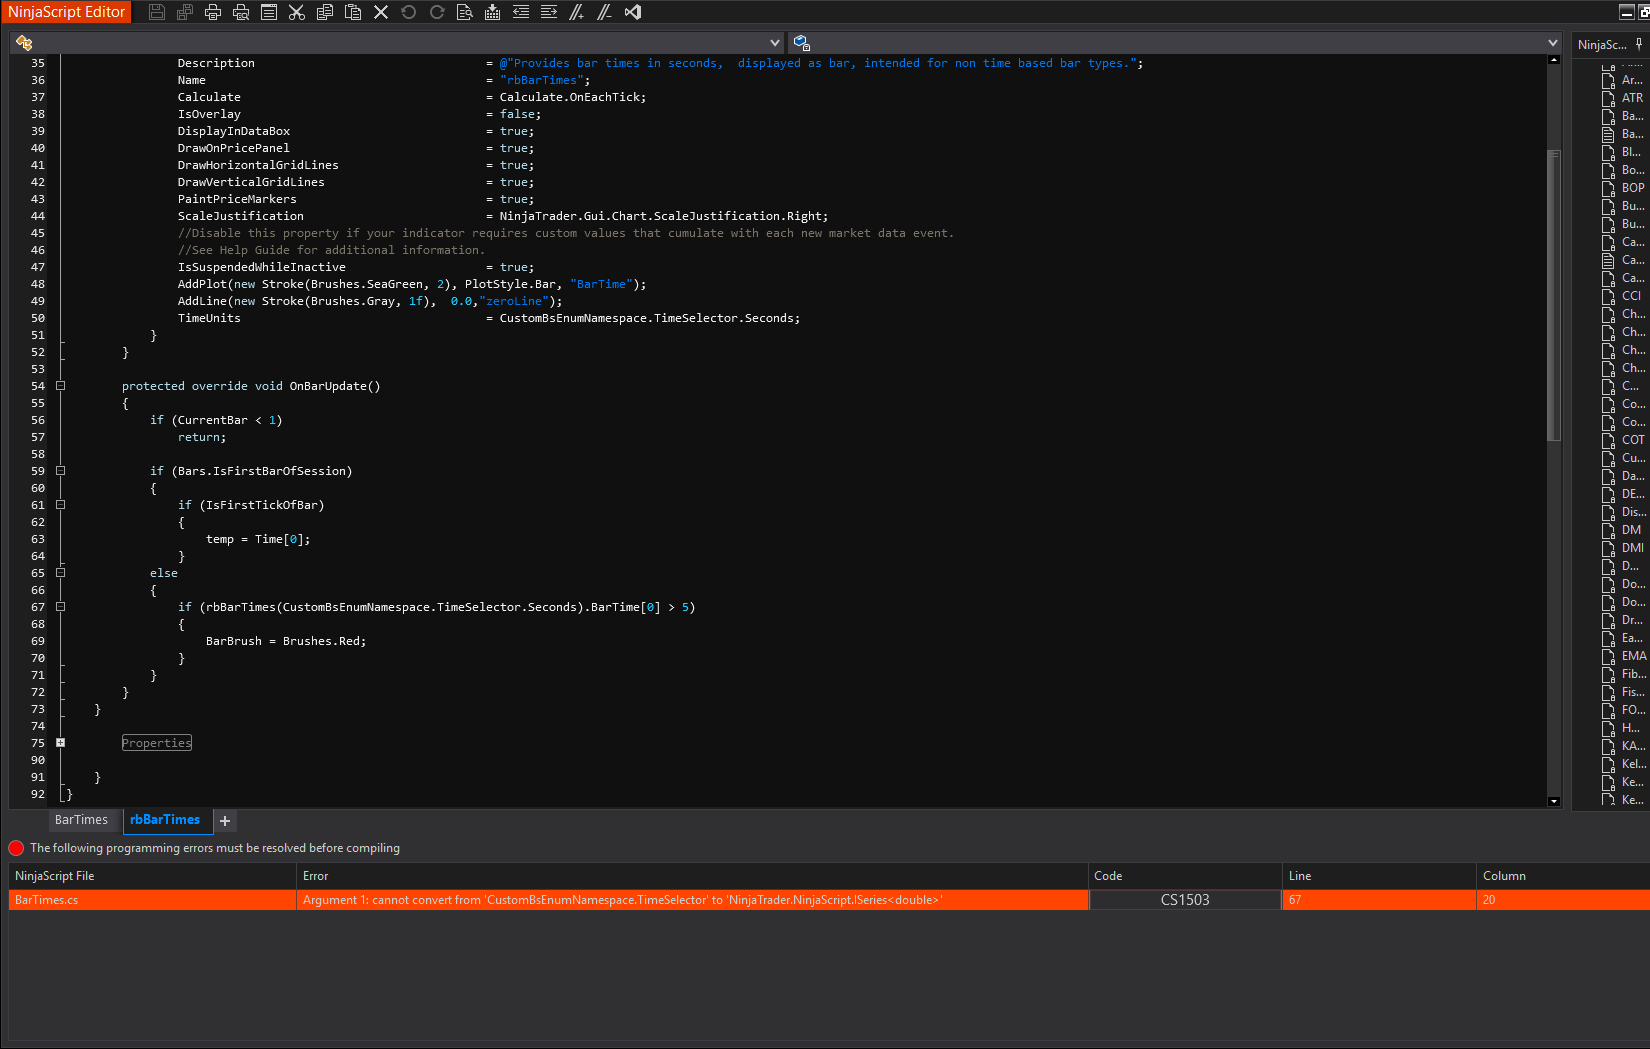Paste from clipboard via toolbar icon
The height and width of the screenshot is (1049, 1650).
[x=353, y=12]
